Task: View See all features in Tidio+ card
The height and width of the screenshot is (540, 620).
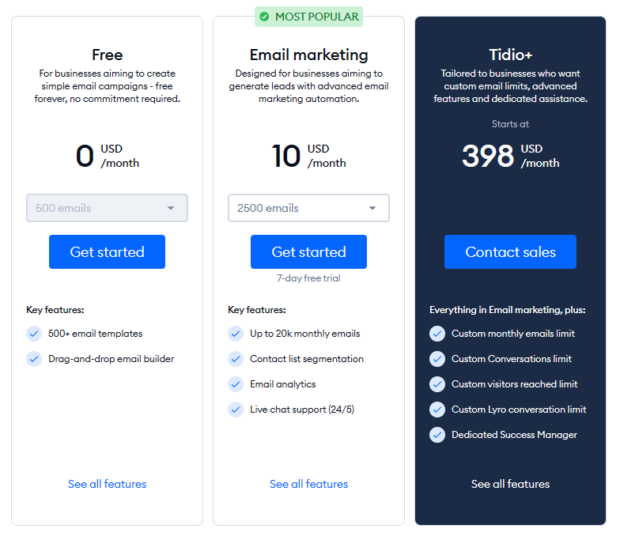Action: (x=510, y=484)
